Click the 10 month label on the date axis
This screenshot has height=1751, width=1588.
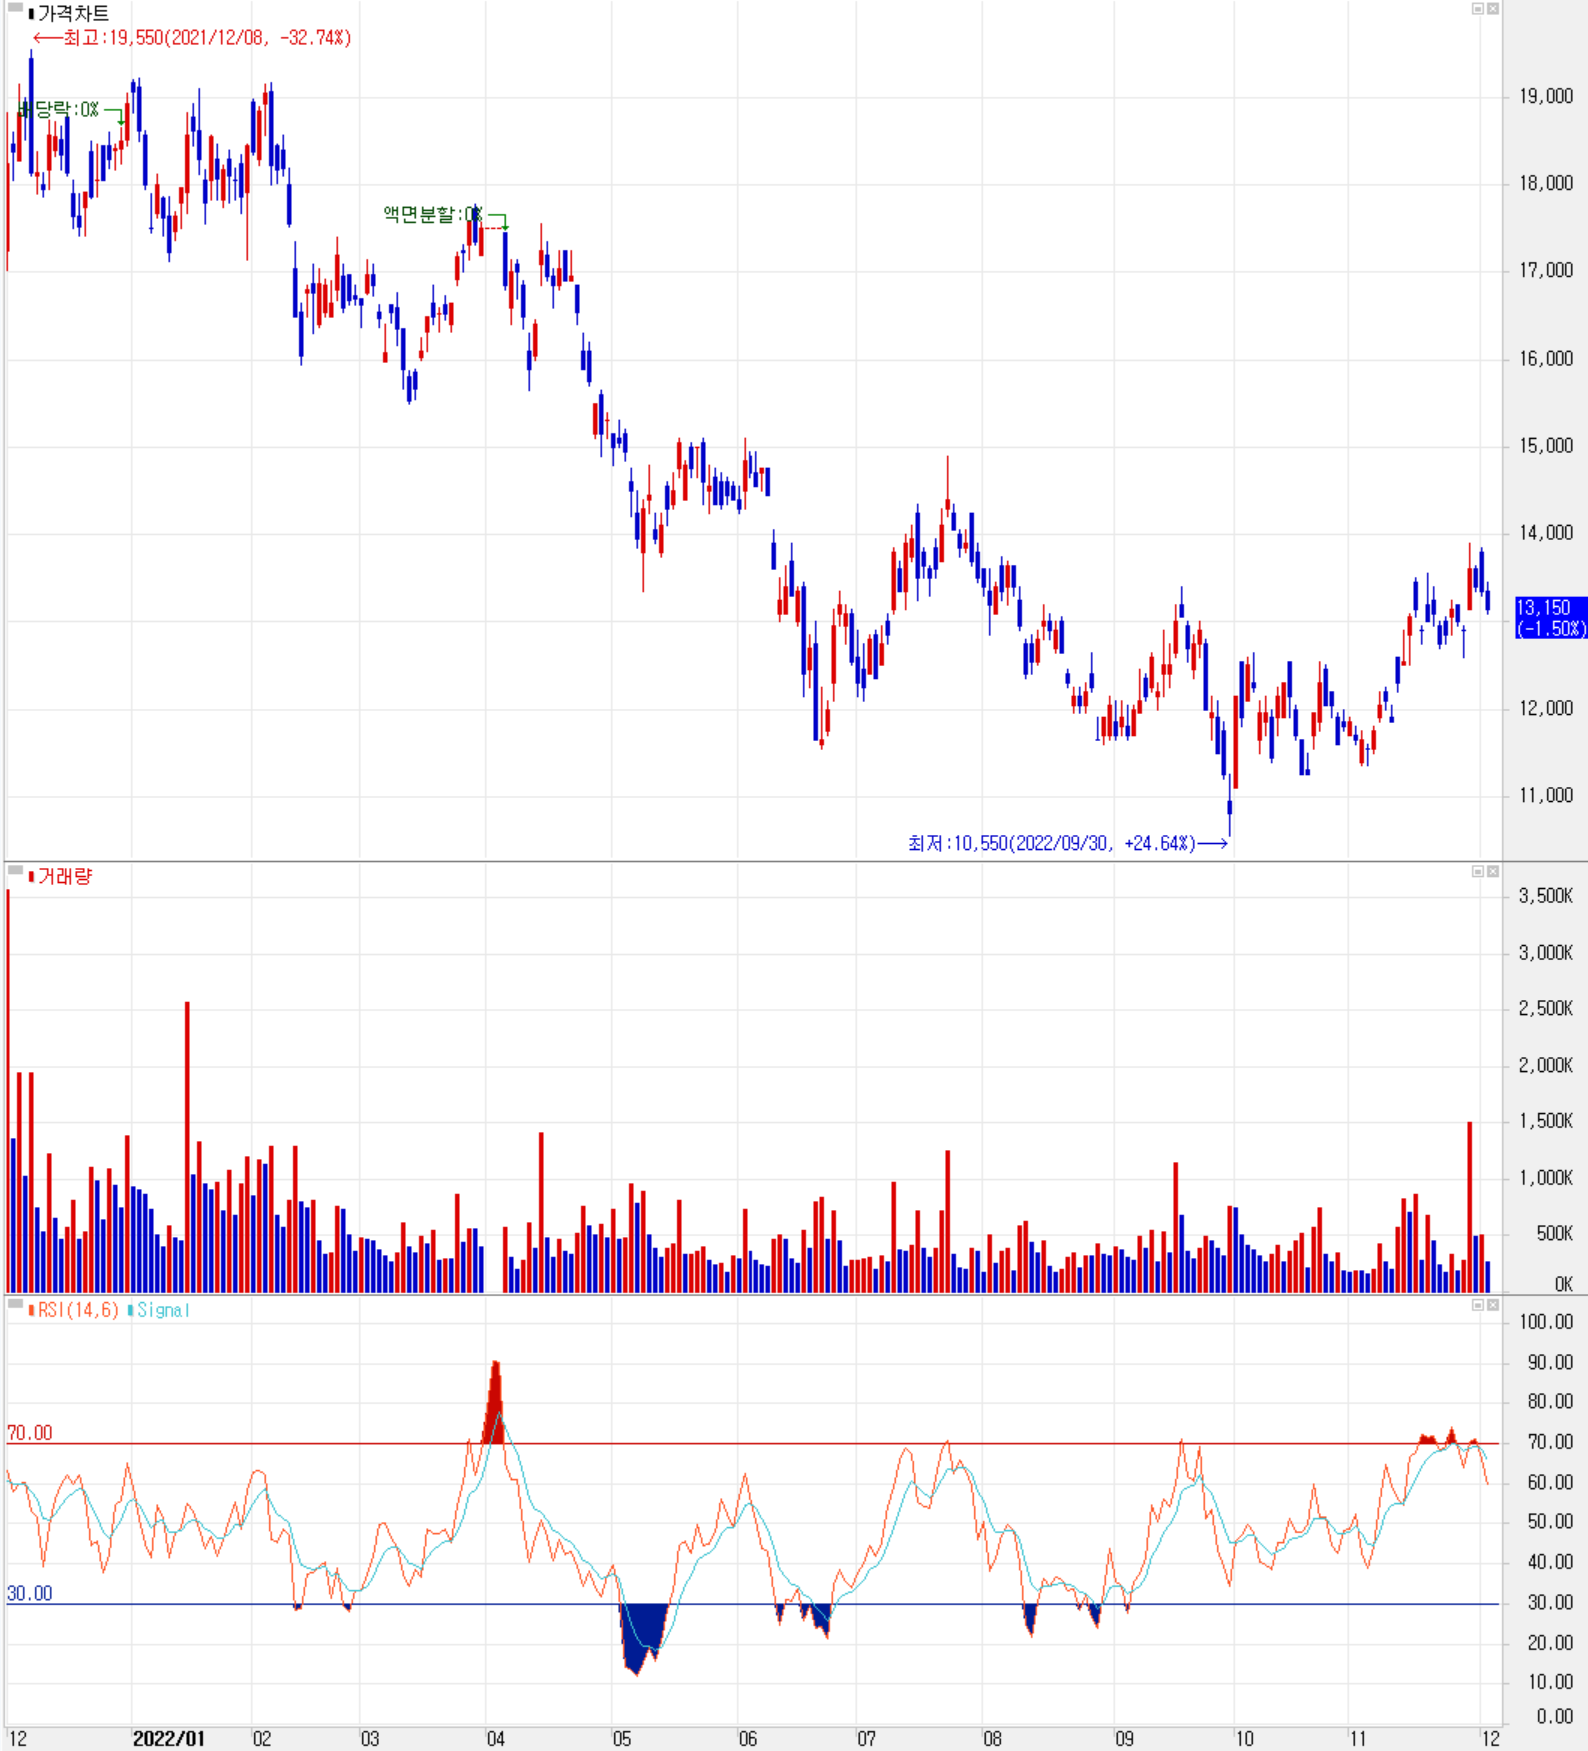click(1244, 1739)
